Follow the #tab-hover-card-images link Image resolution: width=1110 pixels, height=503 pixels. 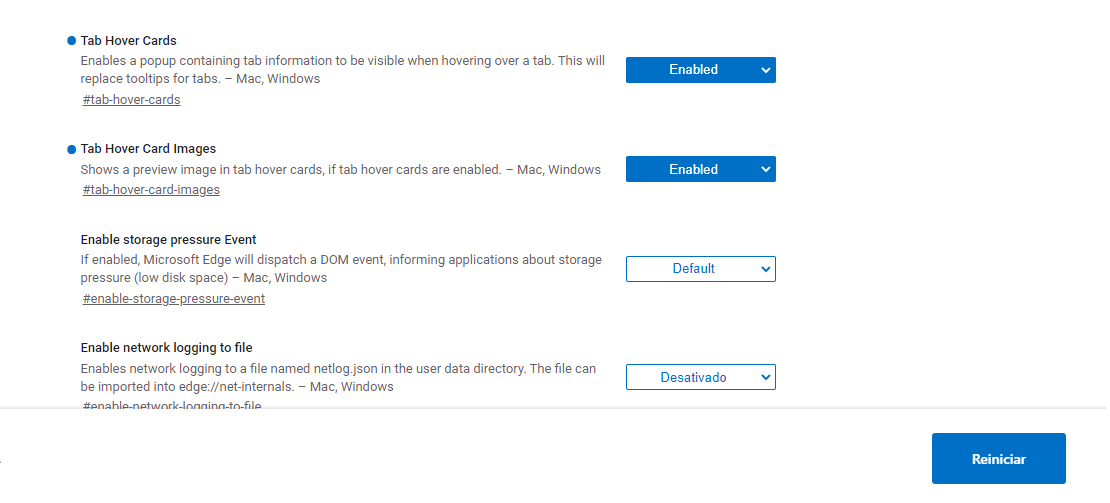click(x=151, y=190)
